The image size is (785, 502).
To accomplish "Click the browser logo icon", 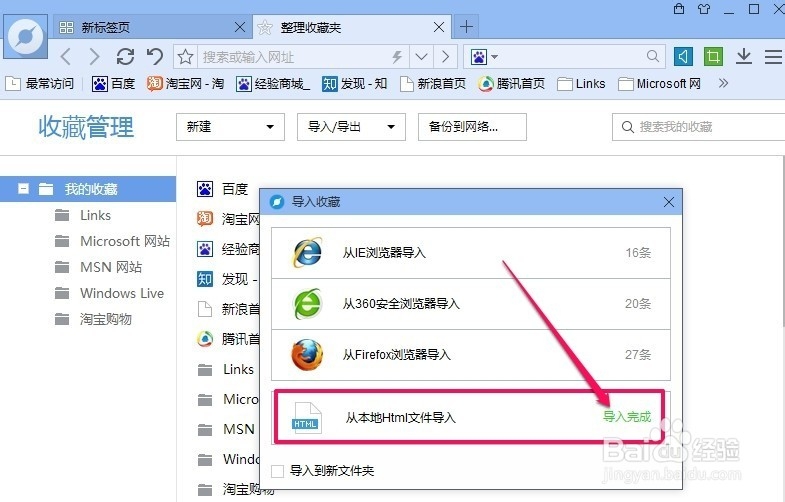I will 26,36.
